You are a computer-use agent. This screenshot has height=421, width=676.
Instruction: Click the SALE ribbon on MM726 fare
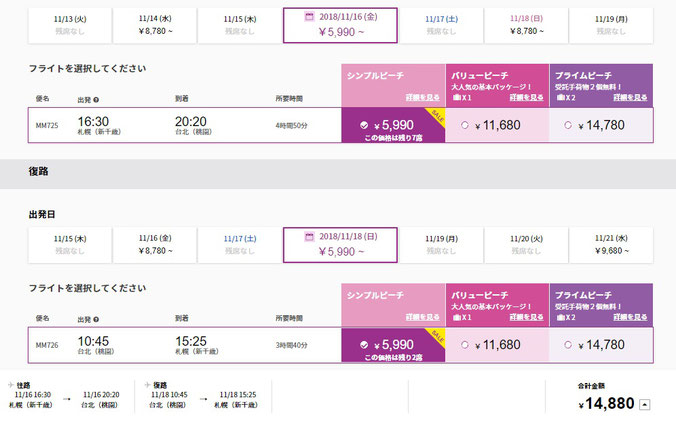click(x=436, y=336)
